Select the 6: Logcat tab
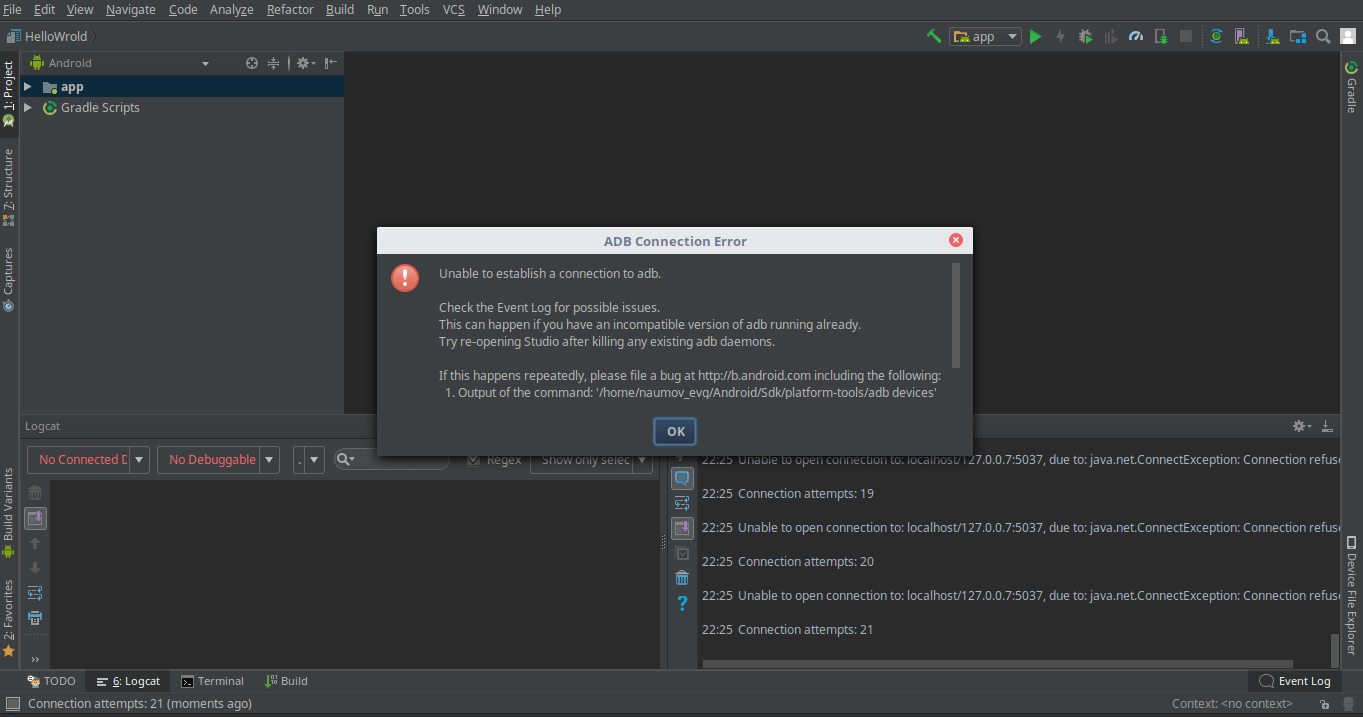1363x717 pixels. point(128,681)
